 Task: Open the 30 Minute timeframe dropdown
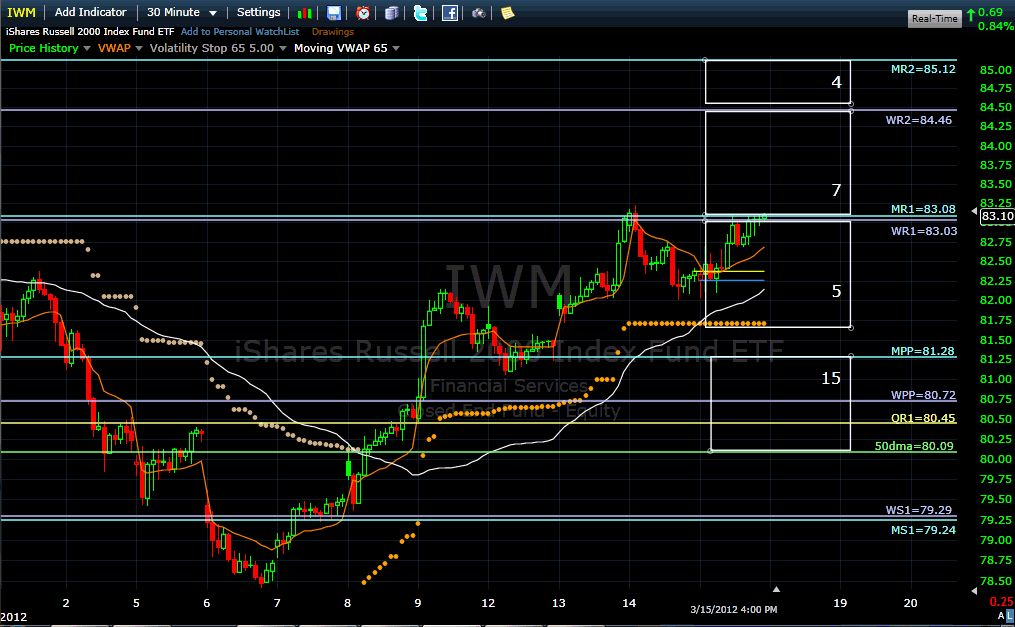pyautogui.click(x=182, y=12)
